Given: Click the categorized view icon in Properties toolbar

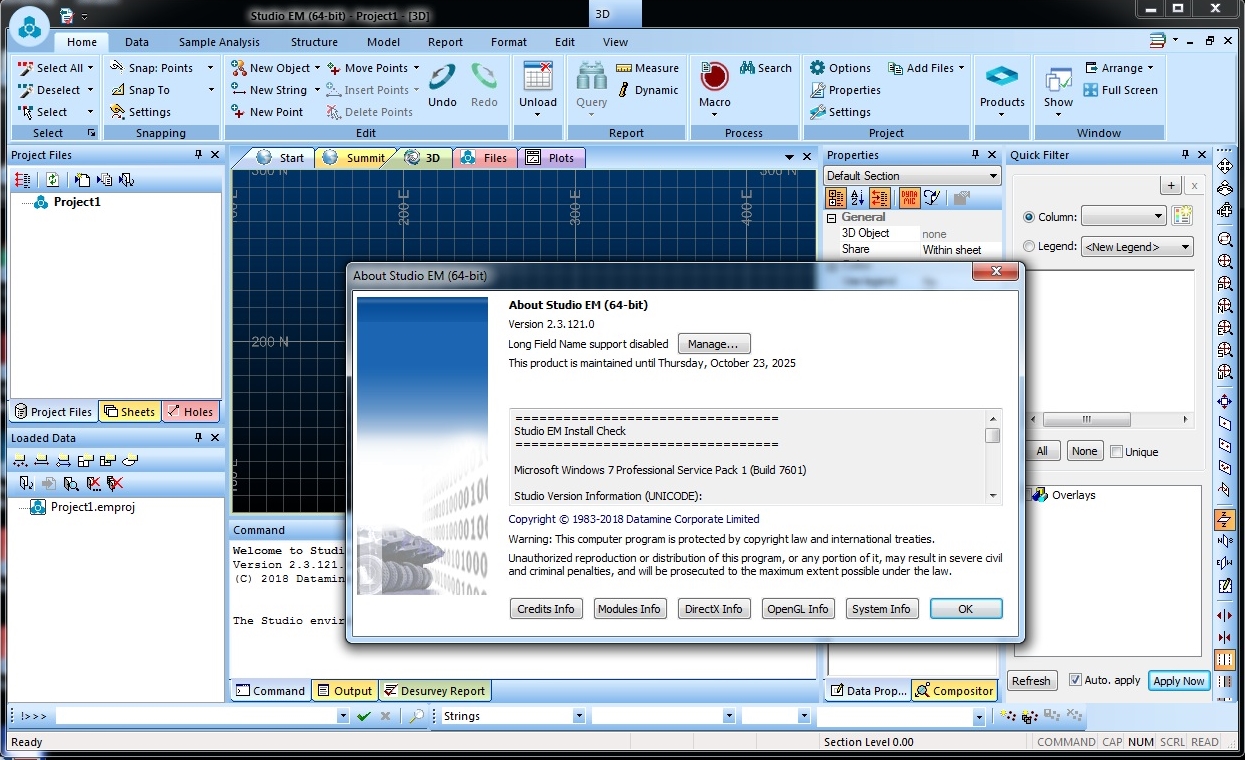Looking at the screenshot, I should pyautogui.click(x=836, y=198).
